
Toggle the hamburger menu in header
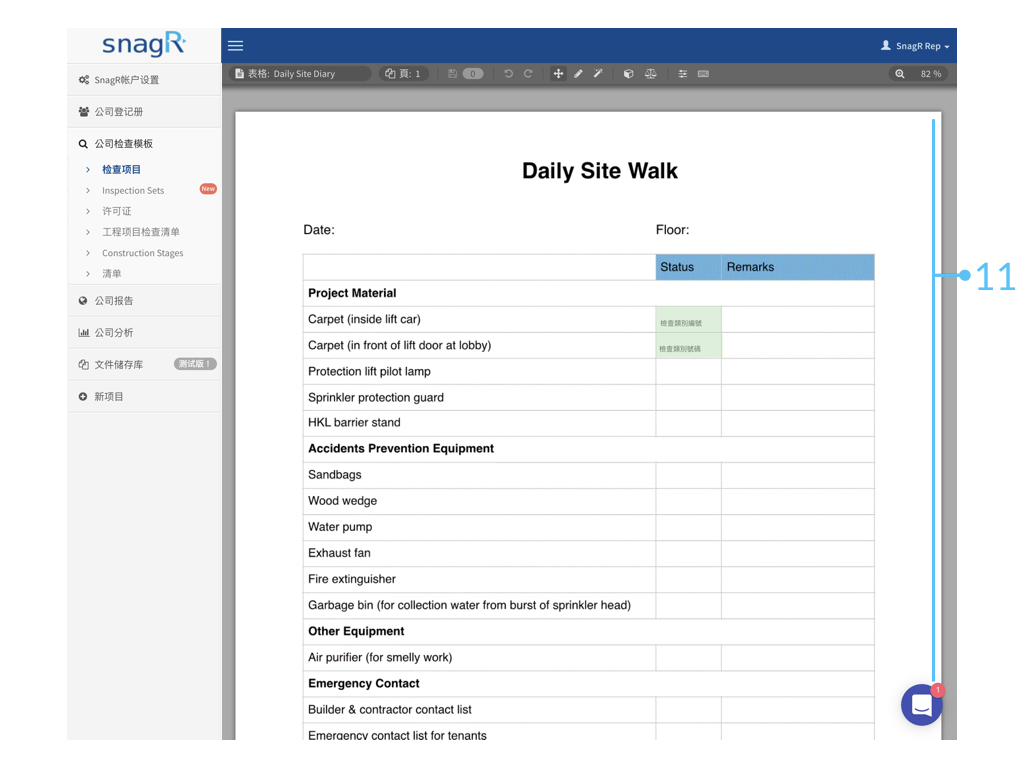pyautogui.click(x=235, y=46)
